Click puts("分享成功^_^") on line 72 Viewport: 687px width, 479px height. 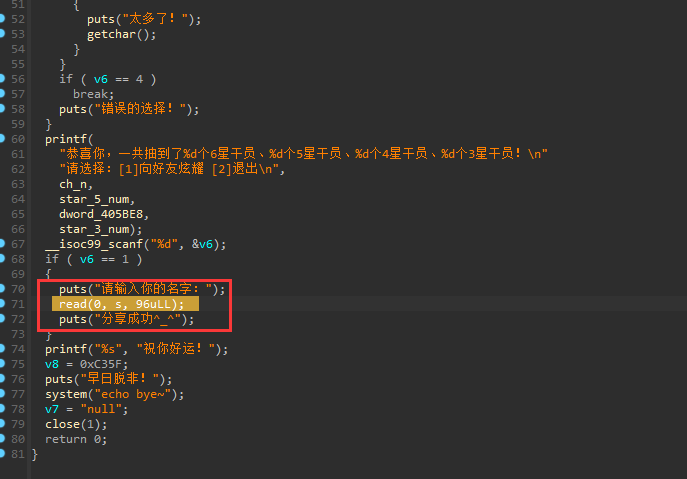pyautogui.click(x=127, y=319)
